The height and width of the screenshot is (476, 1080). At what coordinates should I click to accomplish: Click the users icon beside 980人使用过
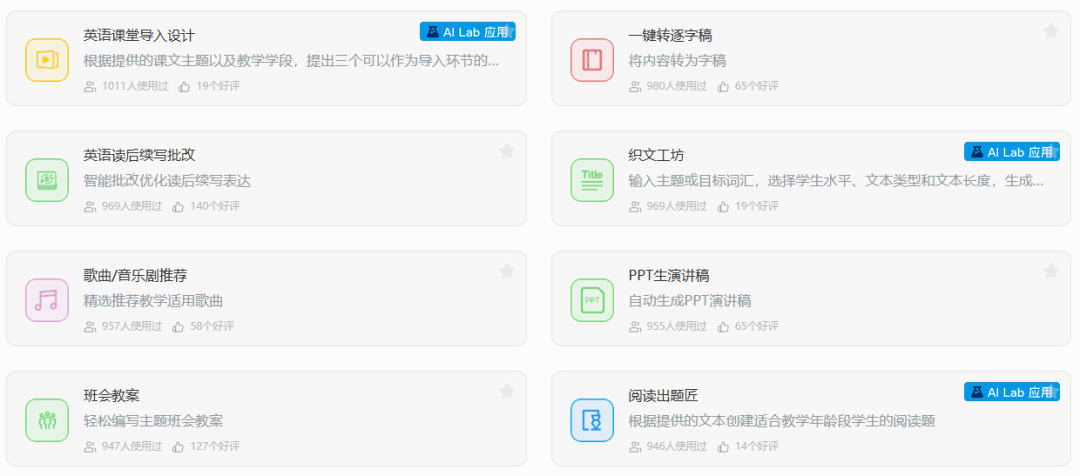point(635,86)
